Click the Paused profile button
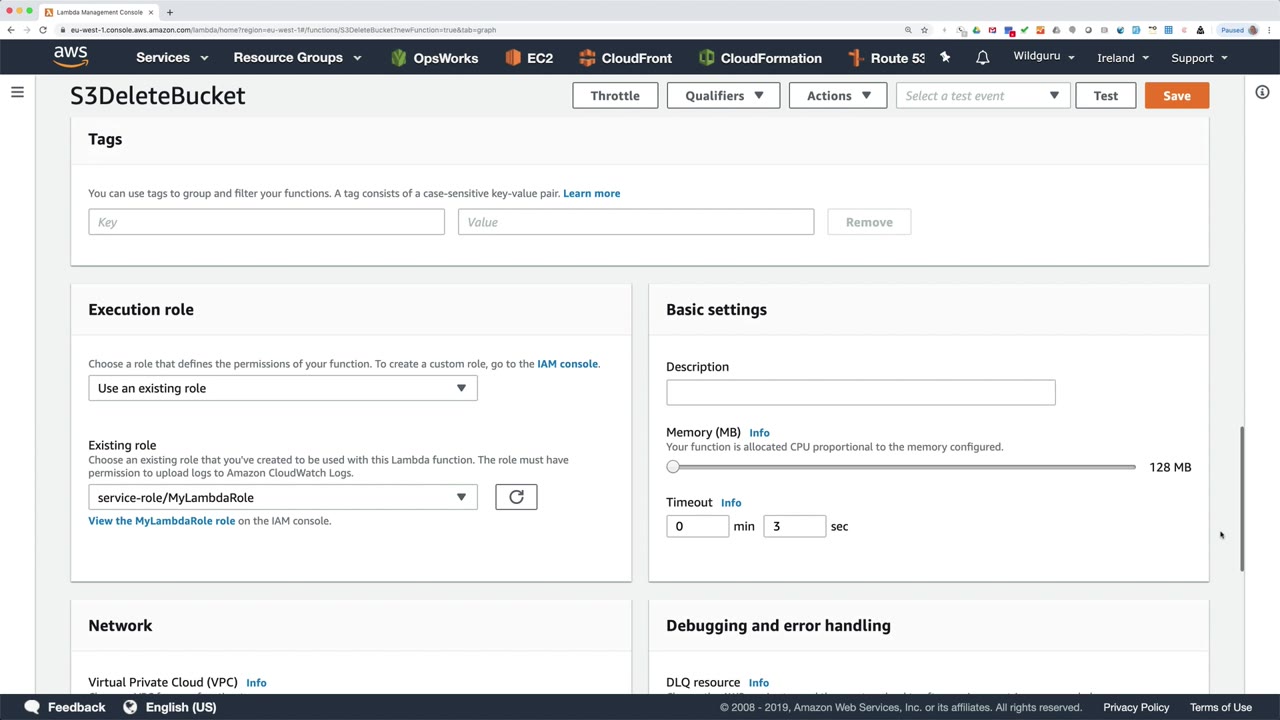Screen dimensions: 1280x720 click(1238, 30)
